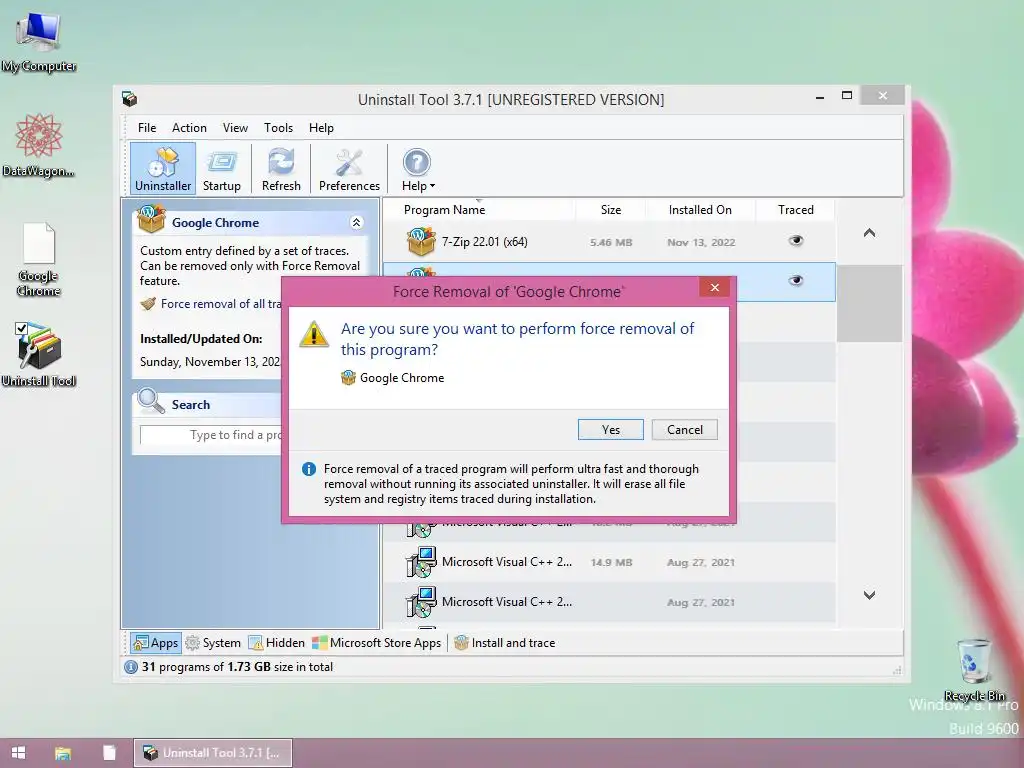The height and width of the screenshot is (768, 1024).
Task: Collapse the Google Chrome details panel
Action: 356,223
